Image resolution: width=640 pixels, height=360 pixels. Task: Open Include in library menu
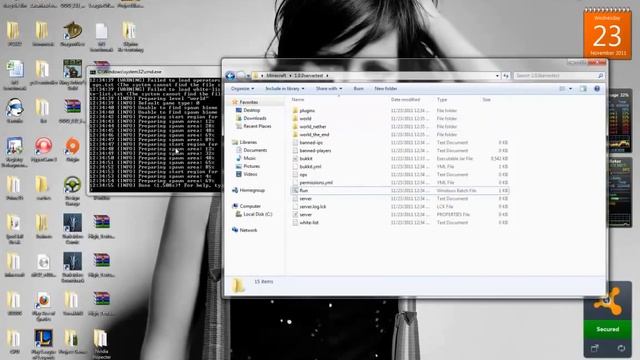coord(284,89)
